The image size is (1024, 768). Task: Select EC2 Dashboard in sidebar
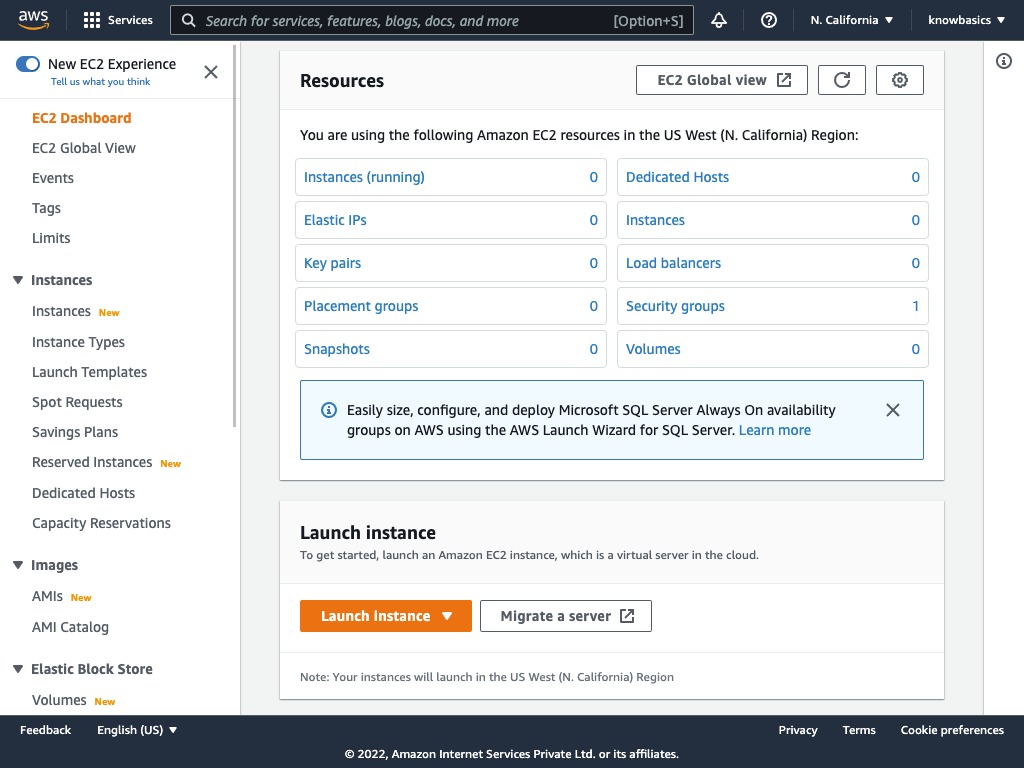tap(82, 118)
